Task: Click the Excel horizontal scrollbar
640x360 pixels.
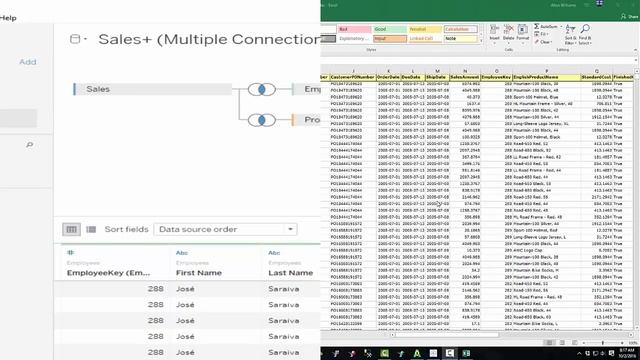Action: 447,335
